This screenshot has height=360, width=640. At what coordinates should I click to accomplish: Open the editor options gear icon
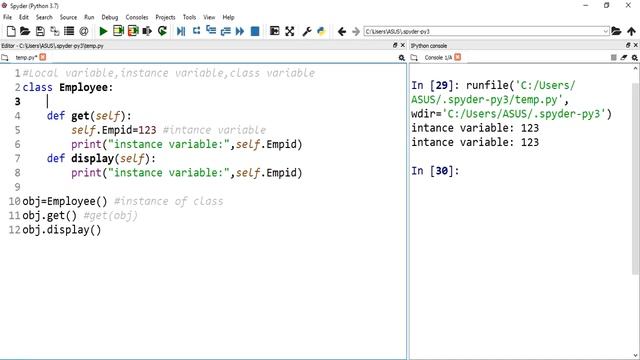(x=402, y=58)
